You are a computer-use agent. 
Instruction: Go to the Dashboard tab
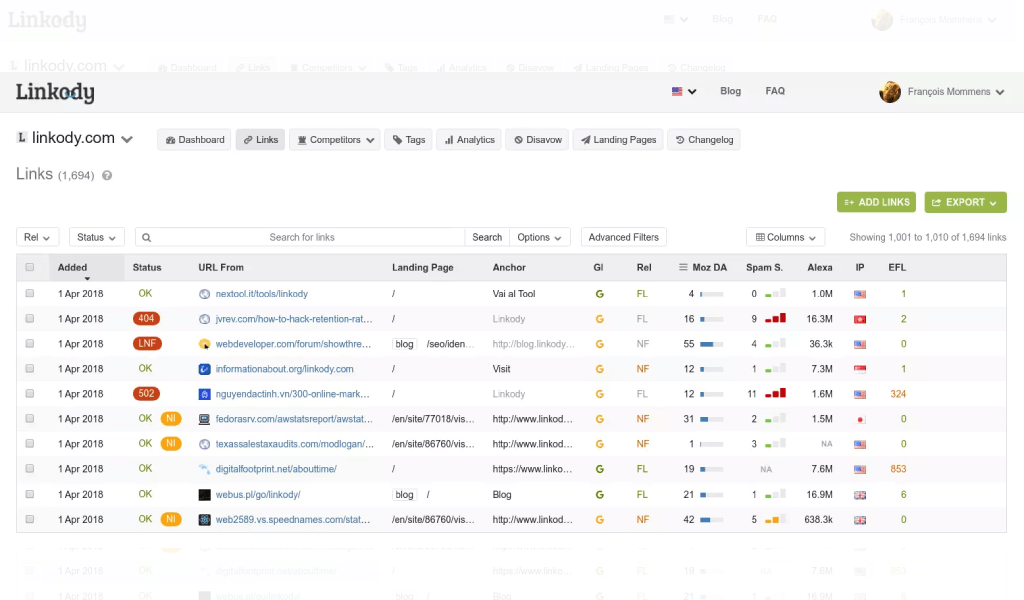pos(194,140)
